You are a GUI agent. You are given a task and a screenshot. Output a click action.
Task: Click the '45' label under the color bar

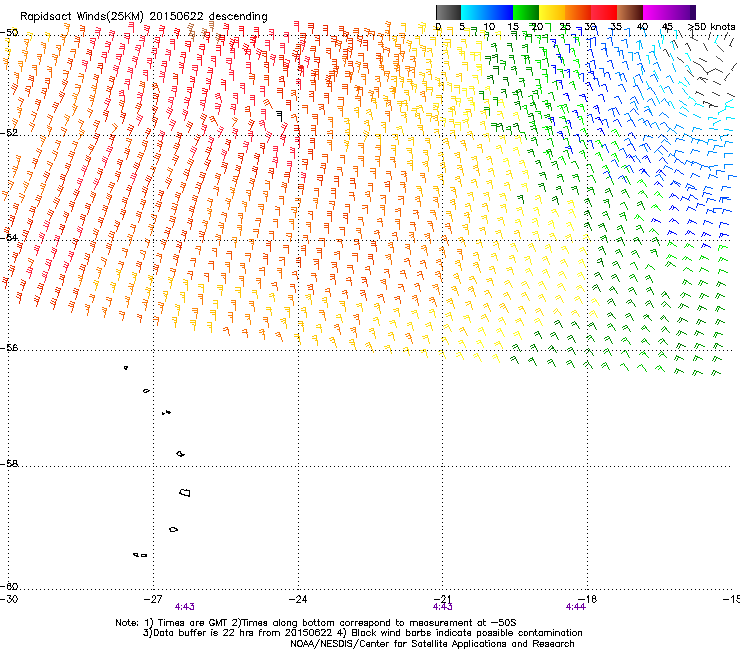click(x=667, y=26)
